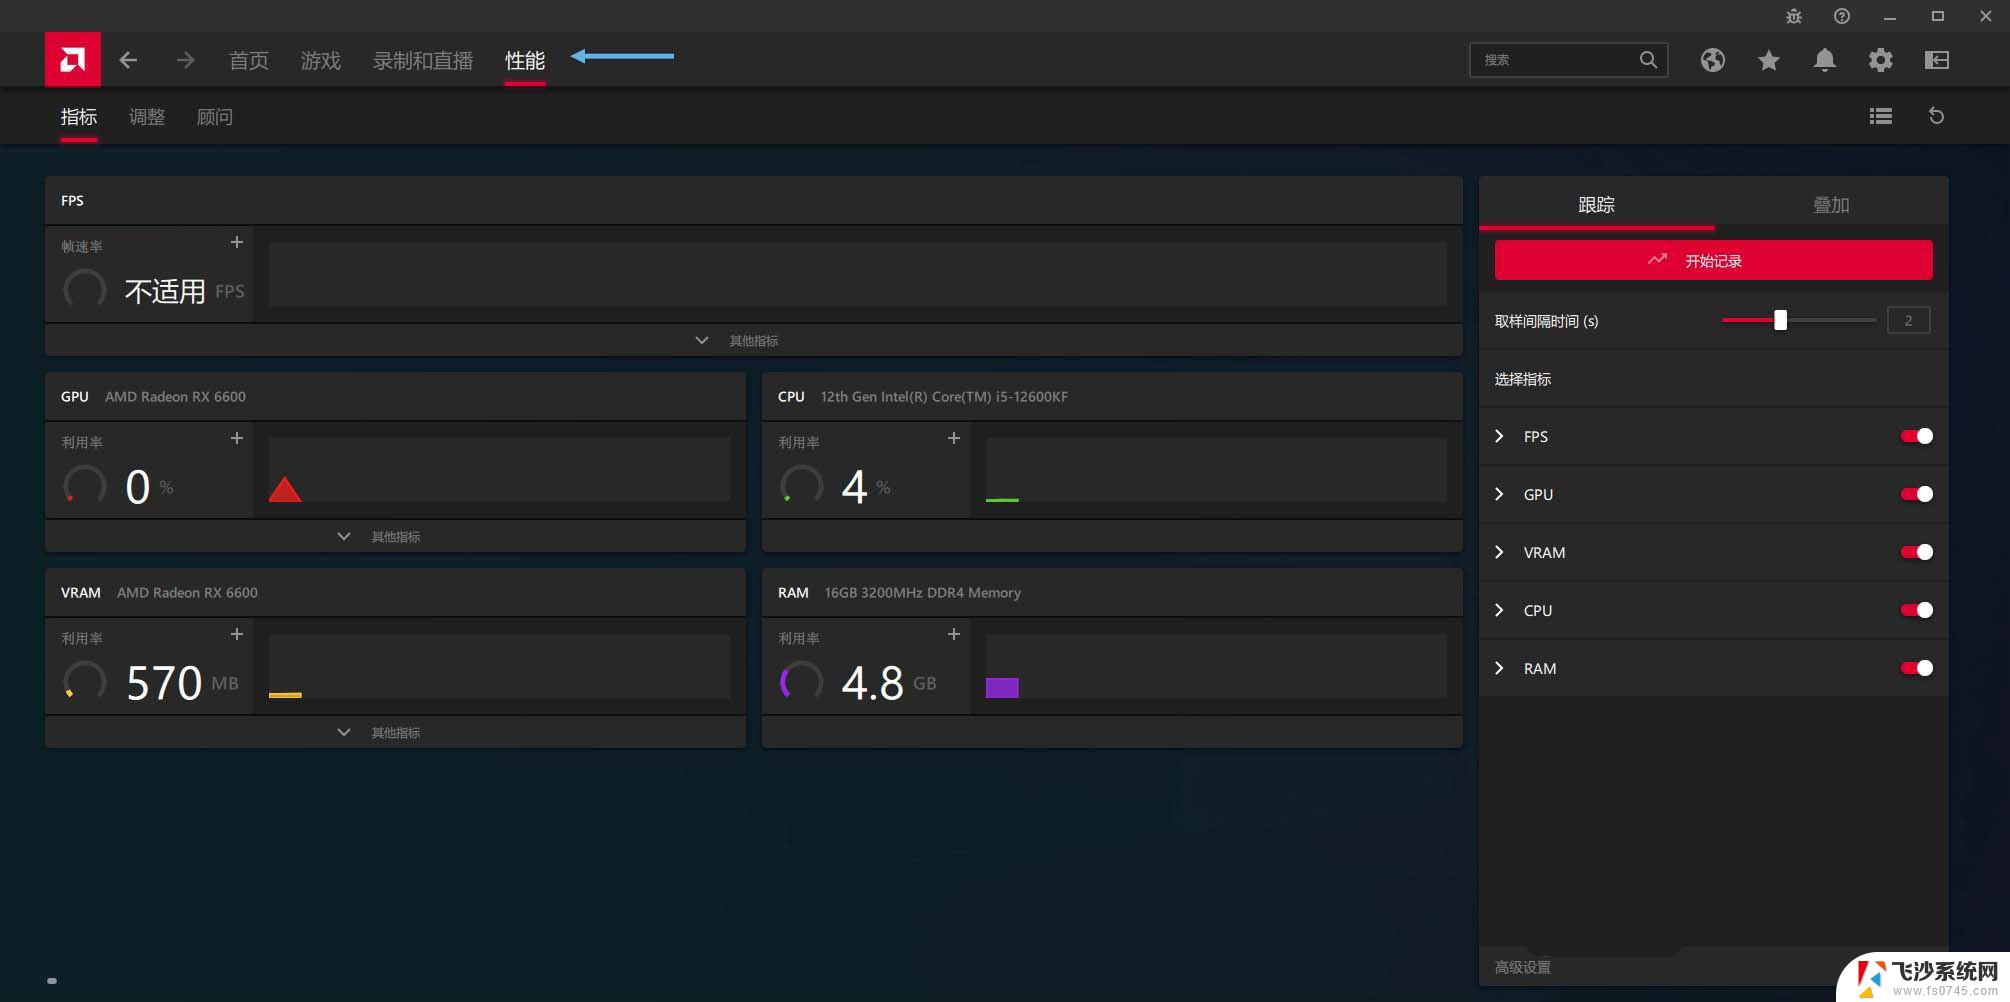Click the AMD logo home icon
2010x1002 pixels.
(x=72, y=59)
